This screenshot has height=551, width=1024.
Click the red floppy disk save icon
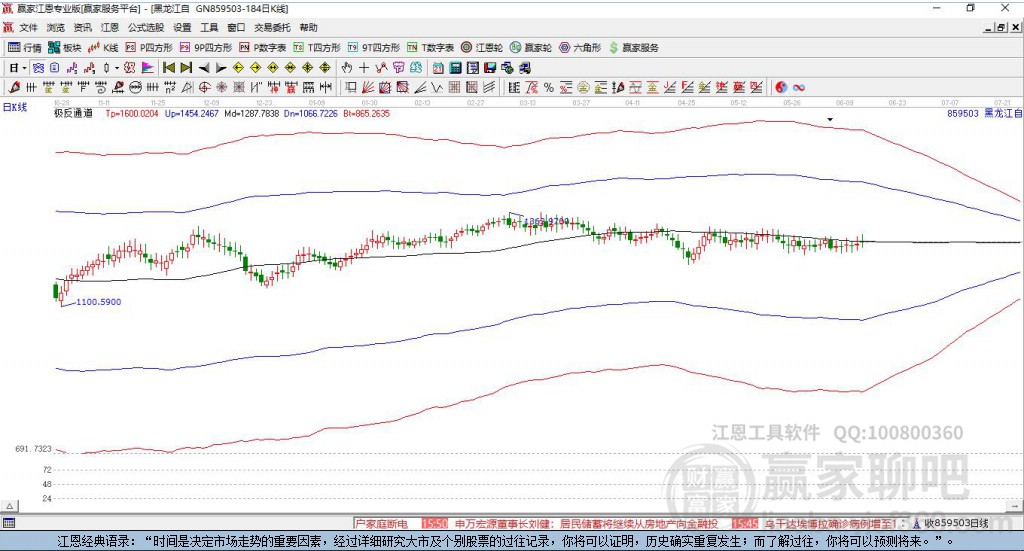490,68
